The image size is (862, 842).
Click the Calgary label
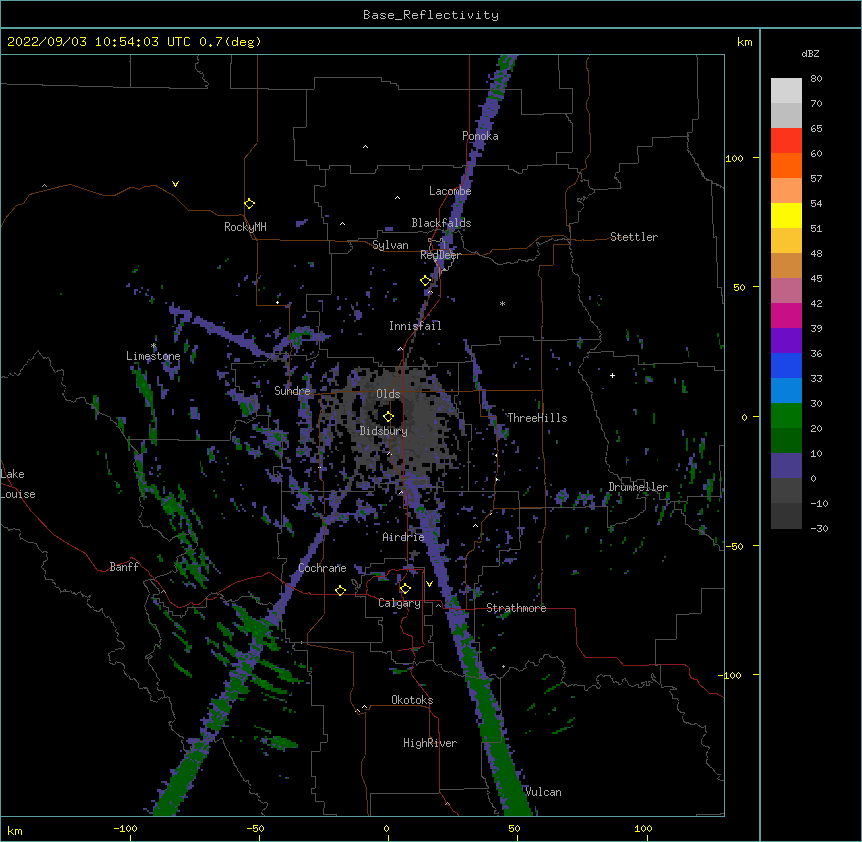399,603
